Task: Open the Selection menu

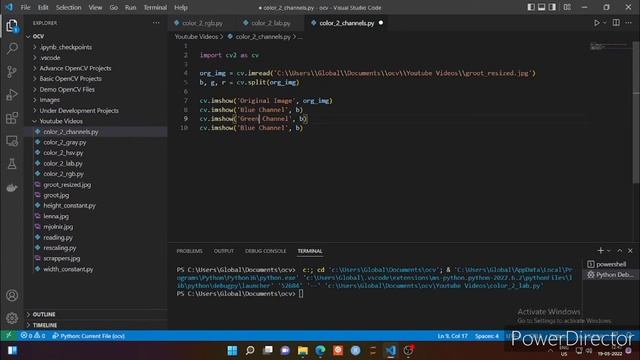Action: pos(69,7)
